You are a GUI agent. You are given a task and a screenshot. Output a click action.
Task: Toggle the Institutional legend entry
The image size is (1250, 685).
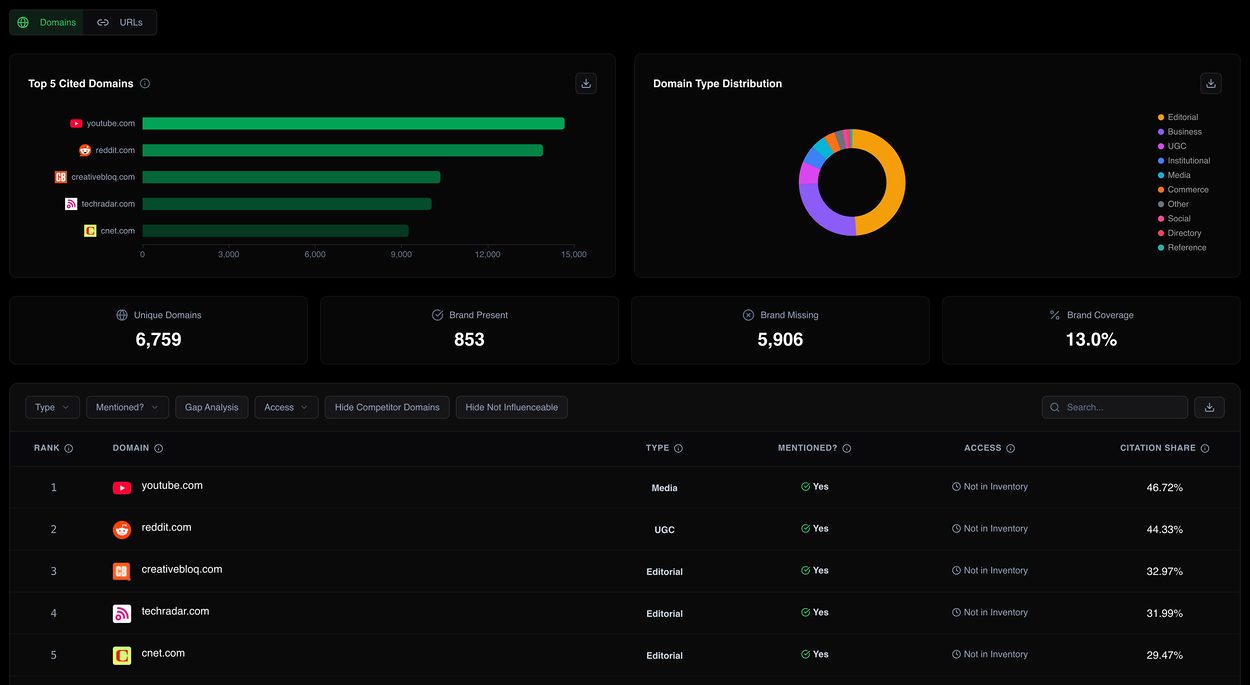click(x=1184, y=161)
